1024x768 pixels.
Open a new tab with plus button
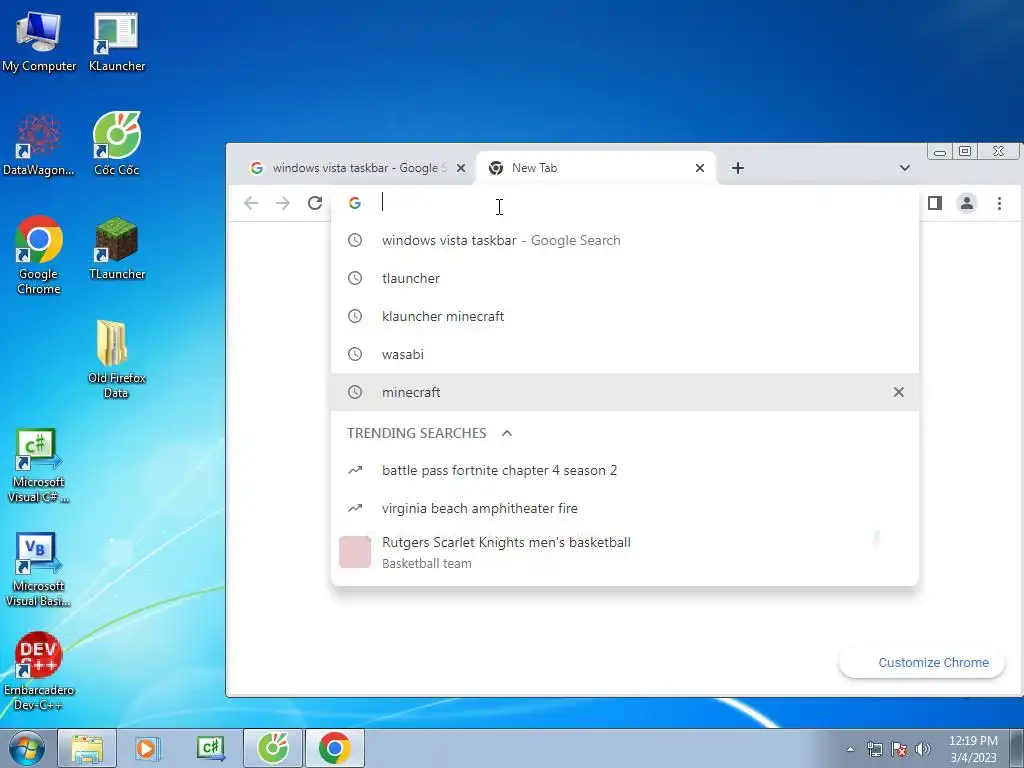[x=738, y=168]
